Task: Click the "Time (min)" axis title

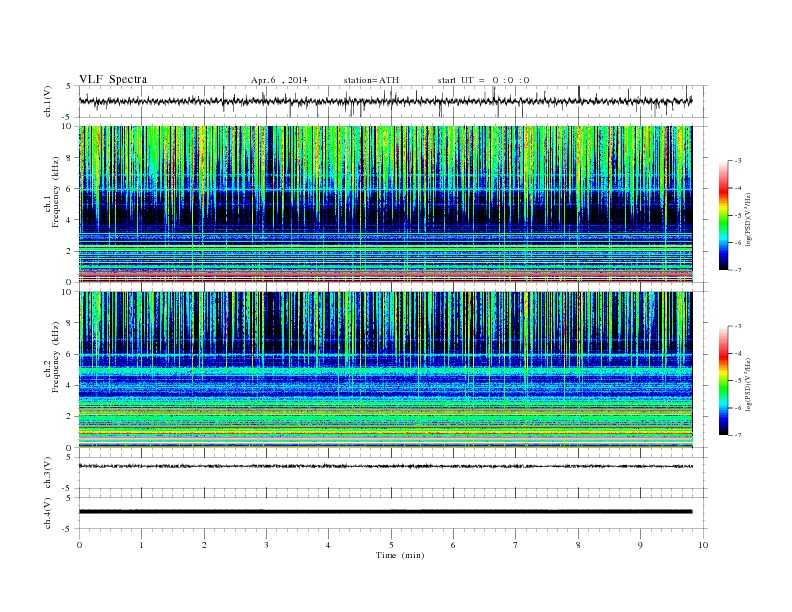Action: pos(400,555)
